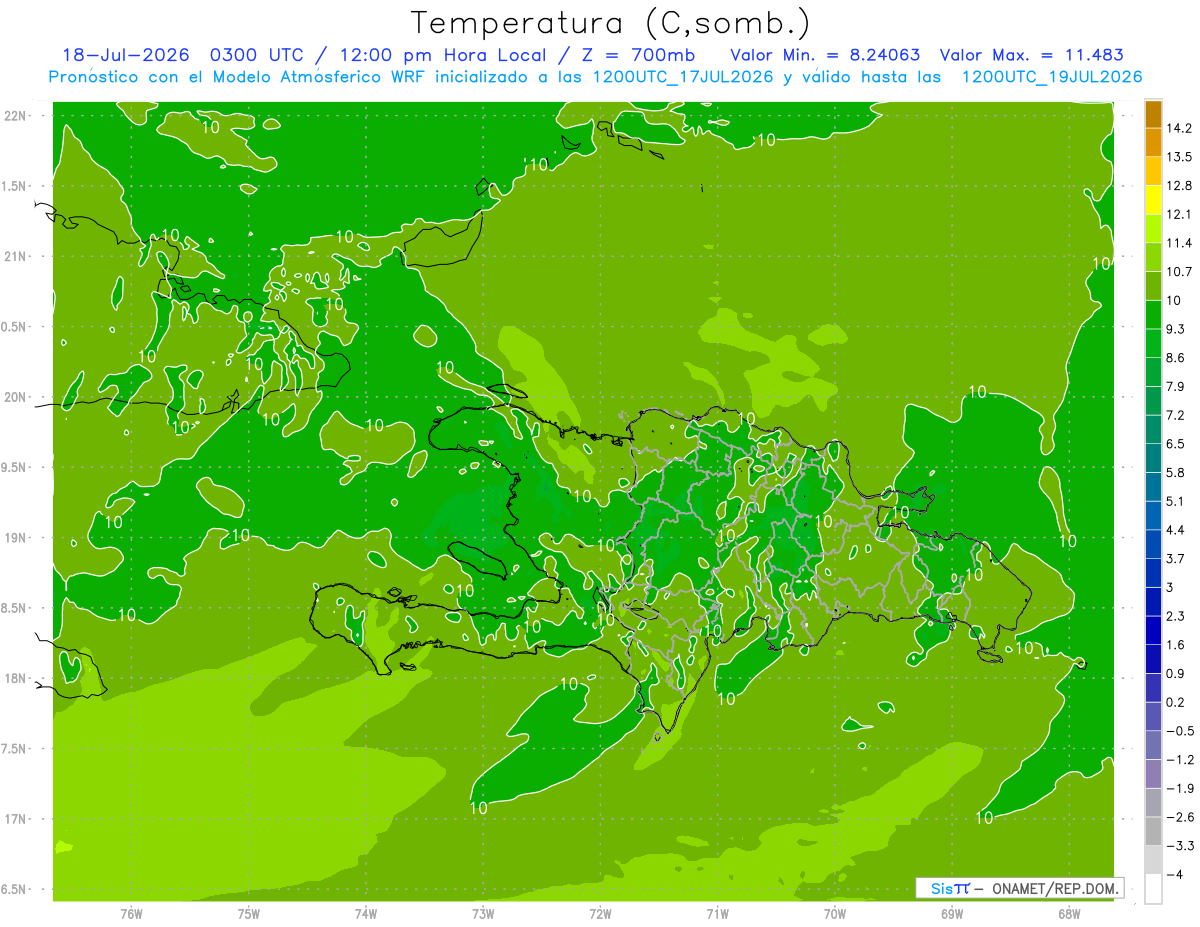Click the 21N latitude axis label

coord(16,256)
